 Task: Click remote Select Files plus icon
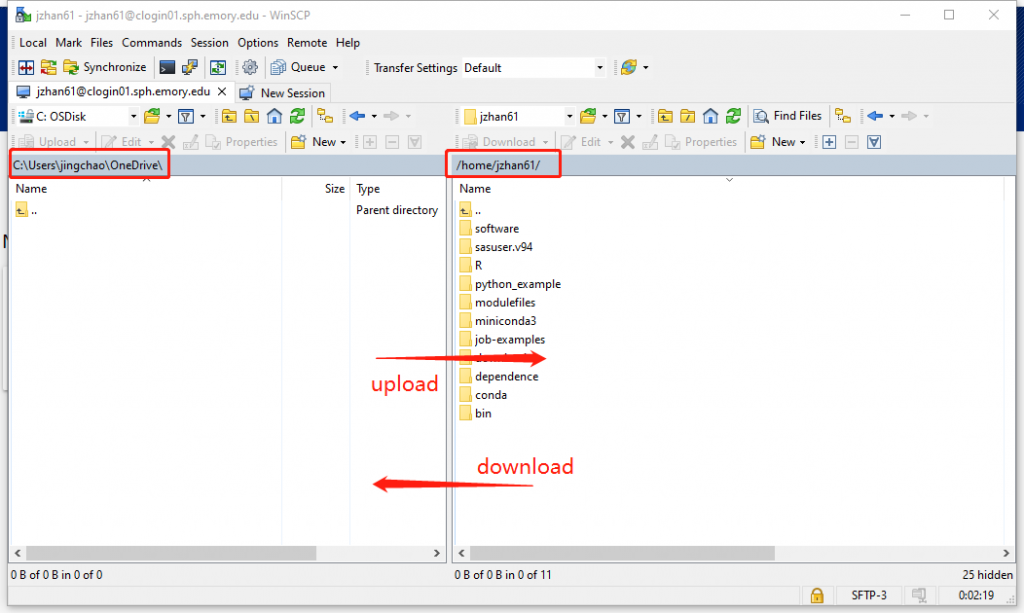click(x=829, y=142)
